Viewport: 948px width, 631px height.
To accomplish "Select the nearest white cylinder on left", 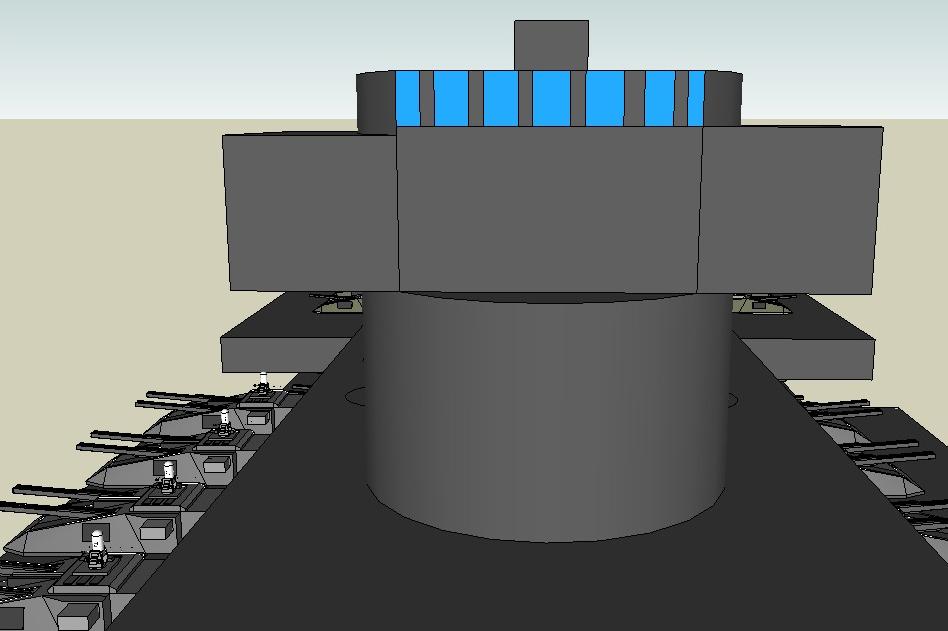I will (97, 542).
